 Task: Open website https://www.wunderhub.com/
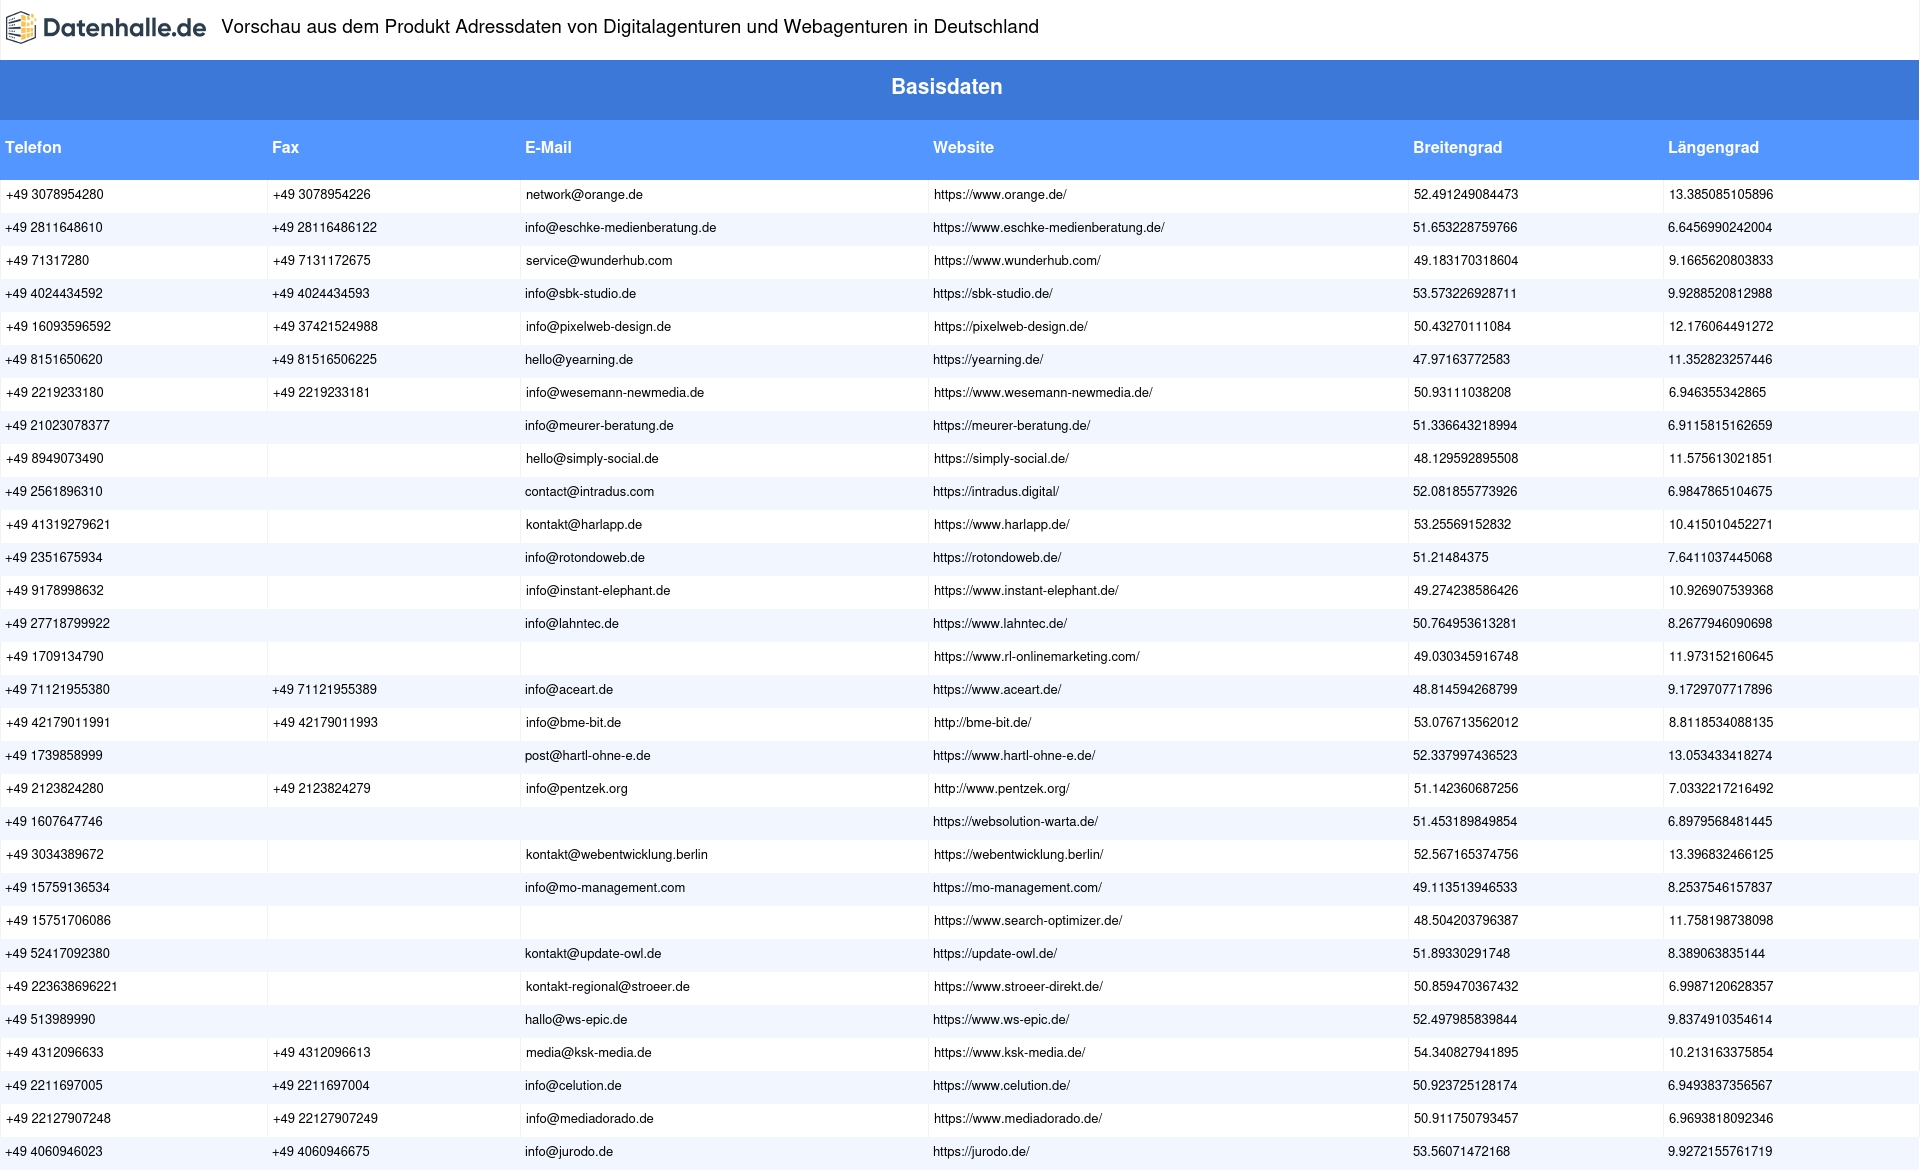point(1017,261)
